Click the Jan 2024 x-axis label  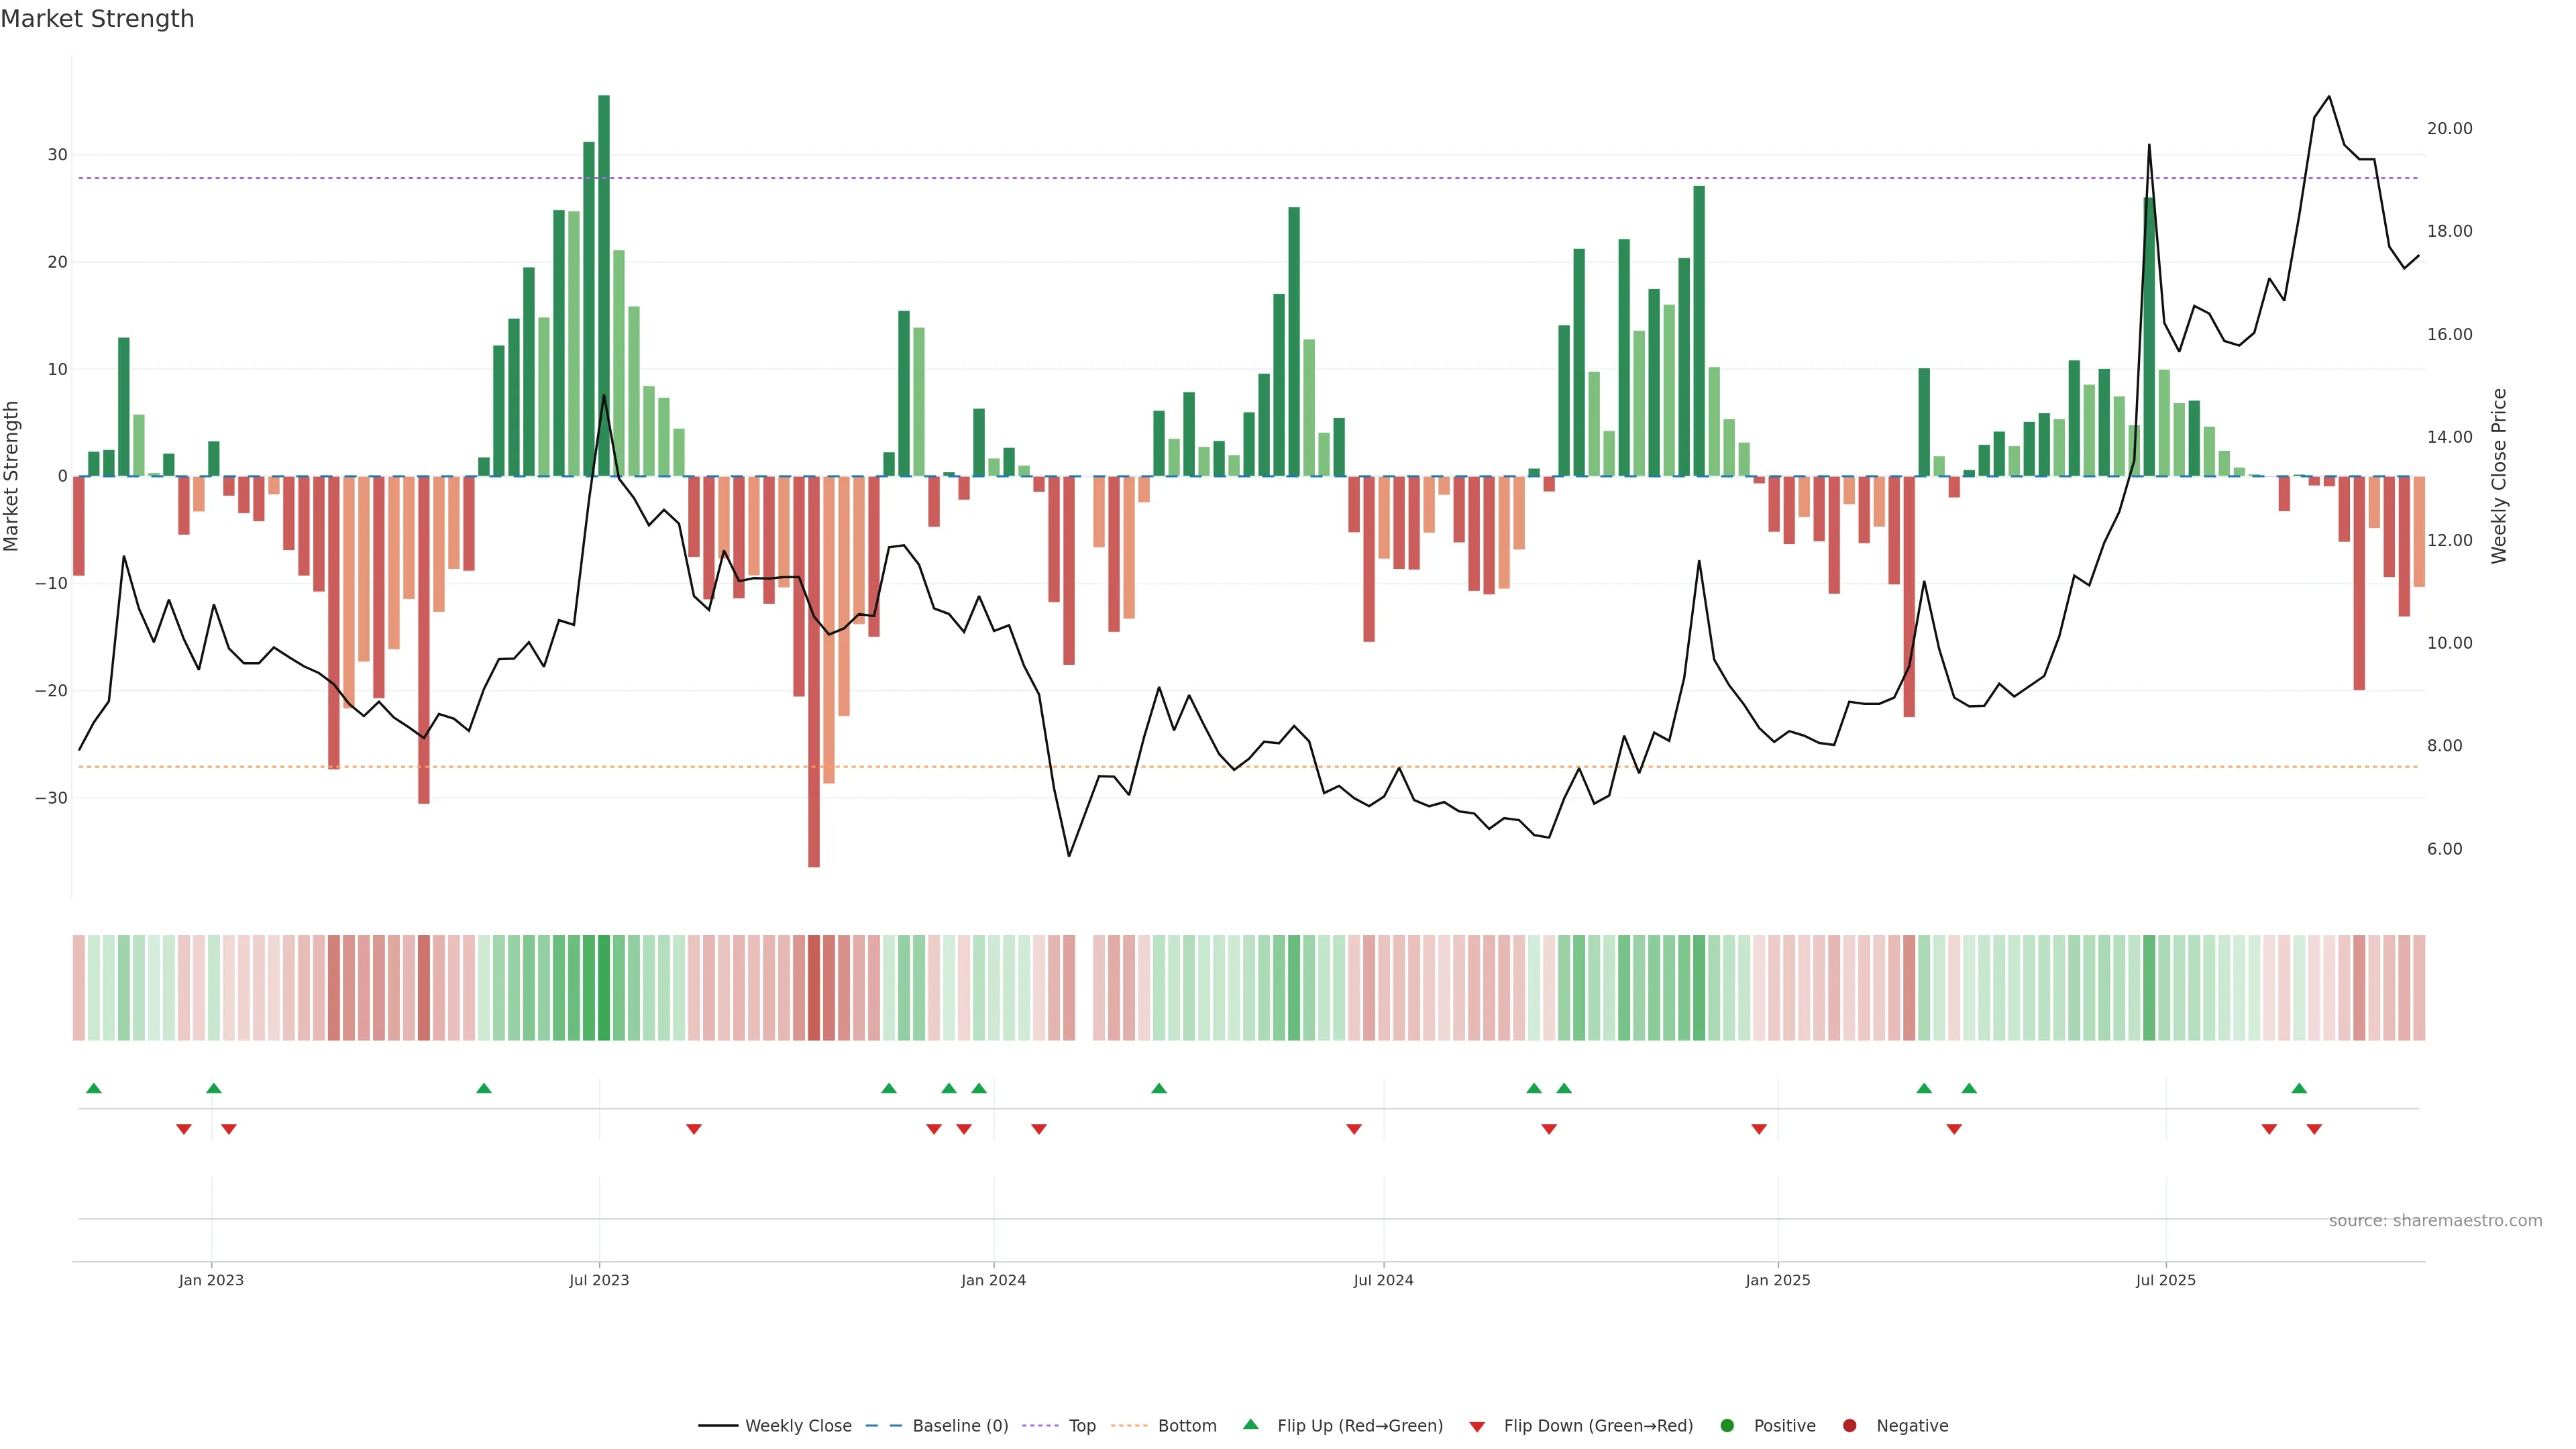[x=993, y=1280]
